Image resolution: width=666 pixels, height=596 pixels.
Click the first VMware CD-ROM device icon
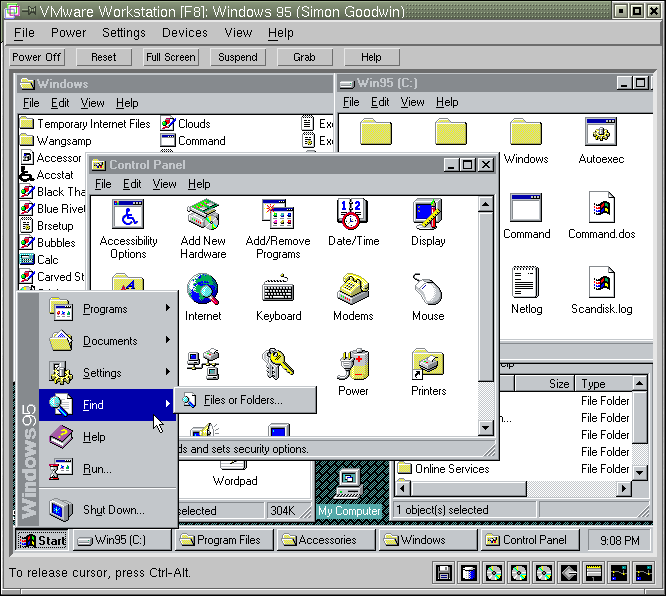click(x=494, y=573)
